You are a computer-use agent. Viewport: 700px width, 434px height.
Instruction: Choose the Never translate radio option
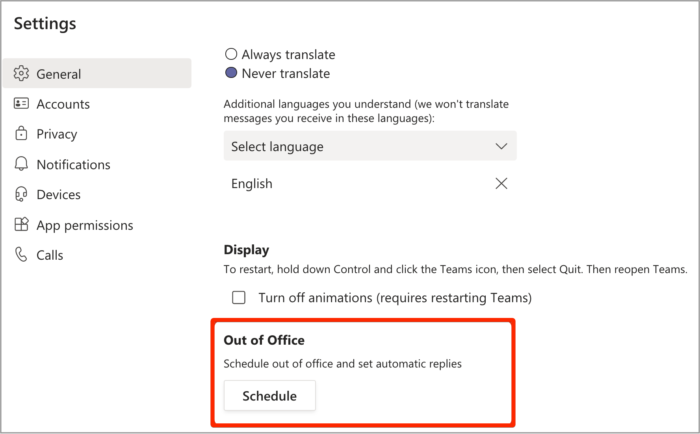tap(232, 73)
